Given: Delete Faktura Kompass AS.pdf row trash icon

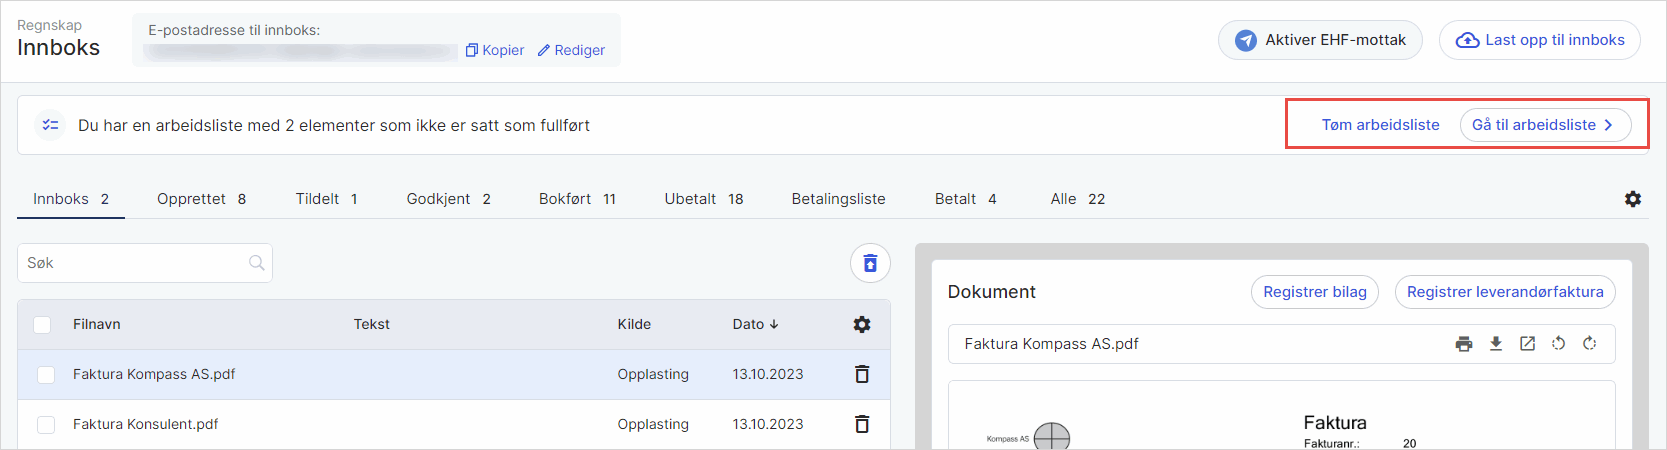Looking at the screenshot, I should 862,374.
